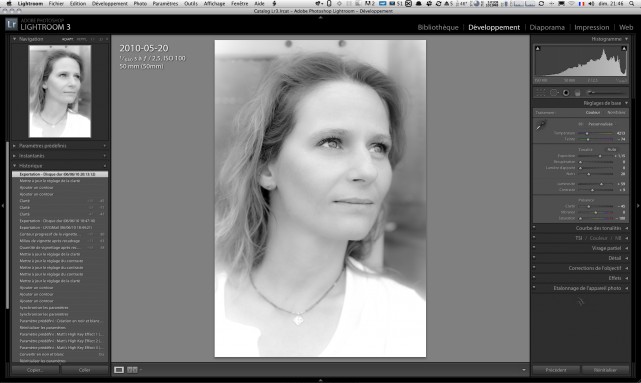Viewport: 641px width, 383px height.
Task: Toggle shadow clipping indicator in histogram
Action: [538, 49]
